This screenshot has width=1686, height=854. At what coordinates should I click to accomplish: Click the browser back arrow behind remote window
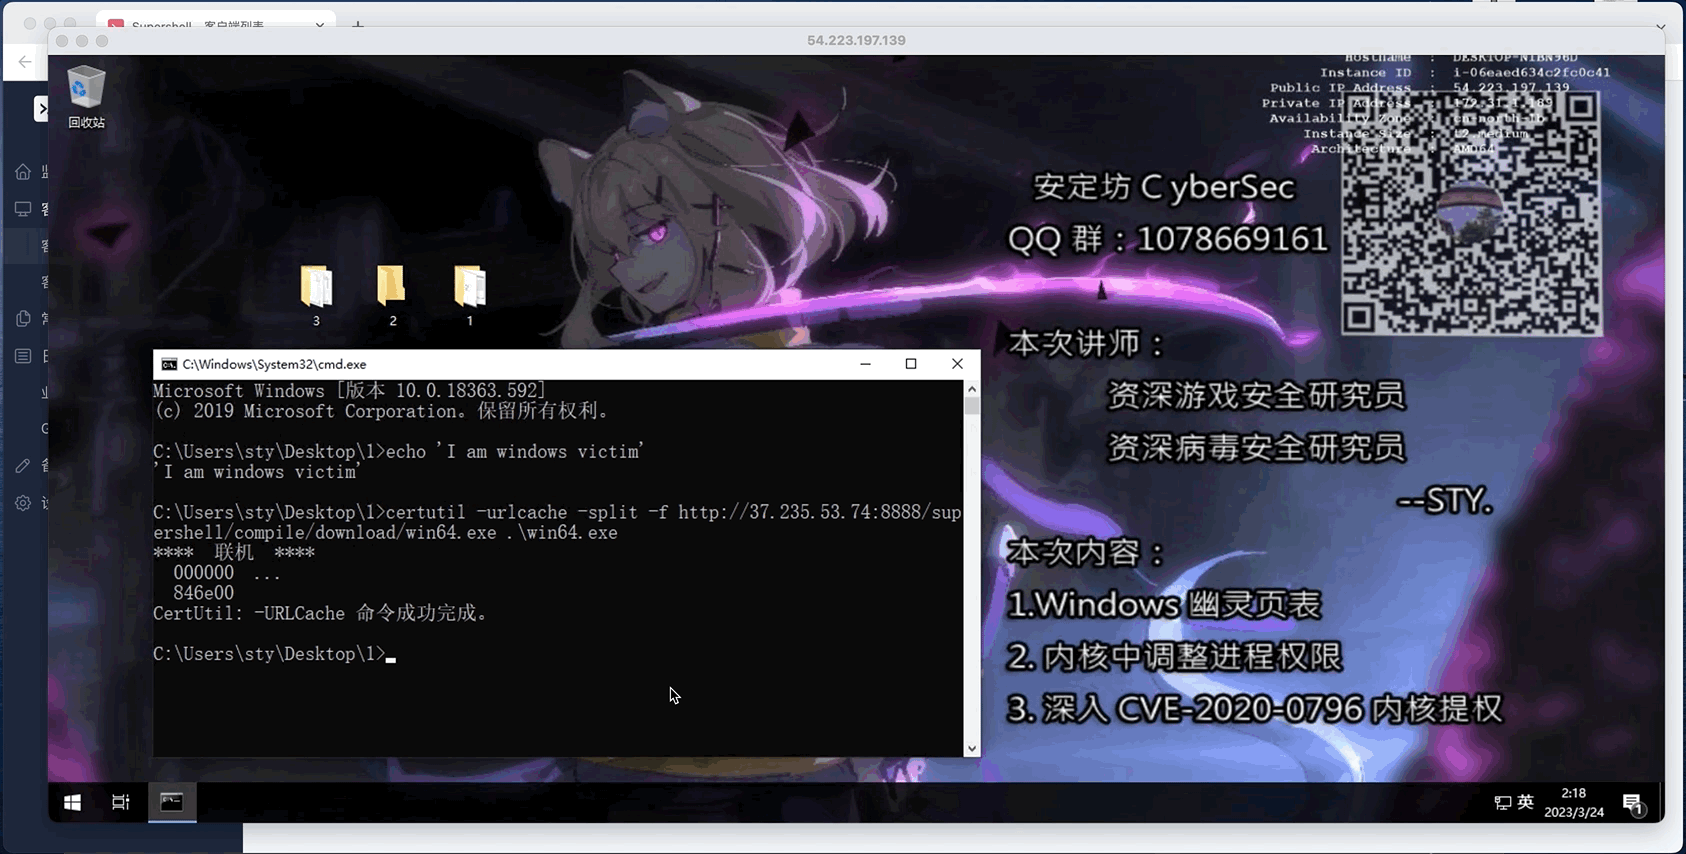(24, 62)
